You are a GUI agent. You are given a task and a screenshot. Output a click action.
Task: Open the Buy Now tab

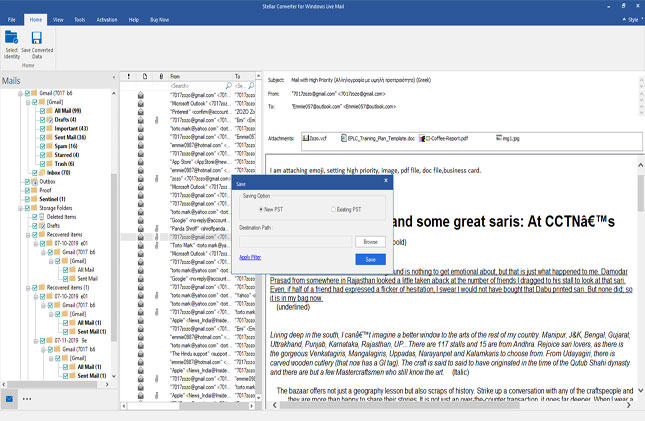click(x=160, y=19)
